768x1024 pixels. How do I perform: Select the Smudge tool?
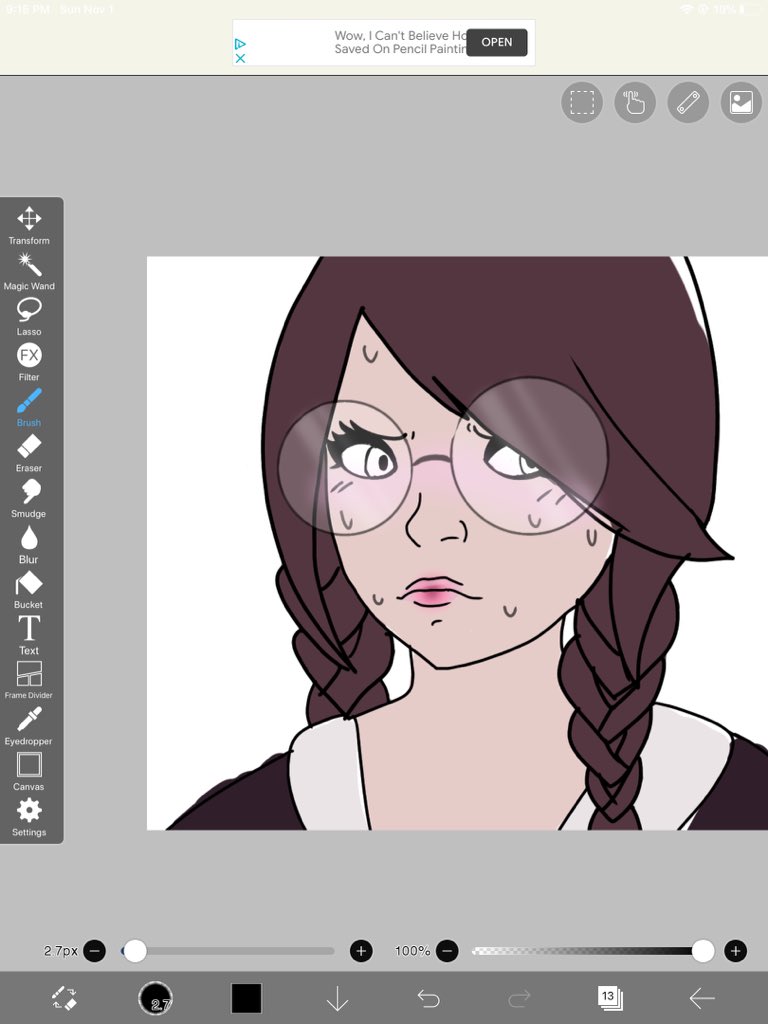point(29,500)
